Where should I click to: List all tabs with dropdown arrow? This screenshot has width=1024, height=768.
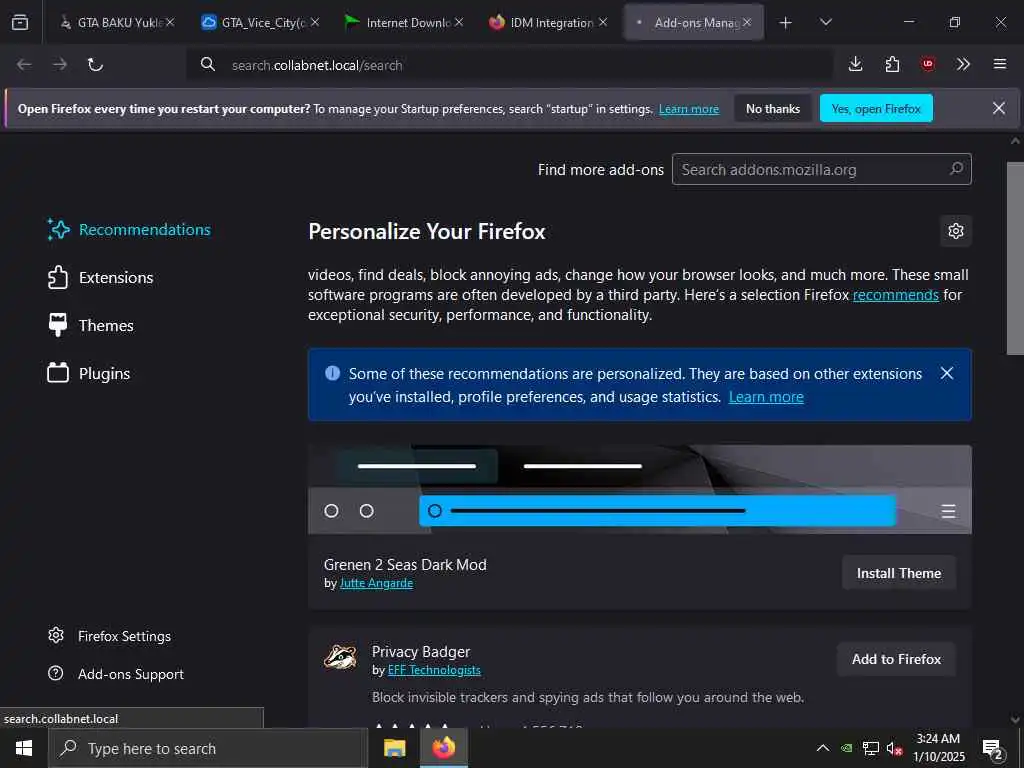tap(825, 23)
